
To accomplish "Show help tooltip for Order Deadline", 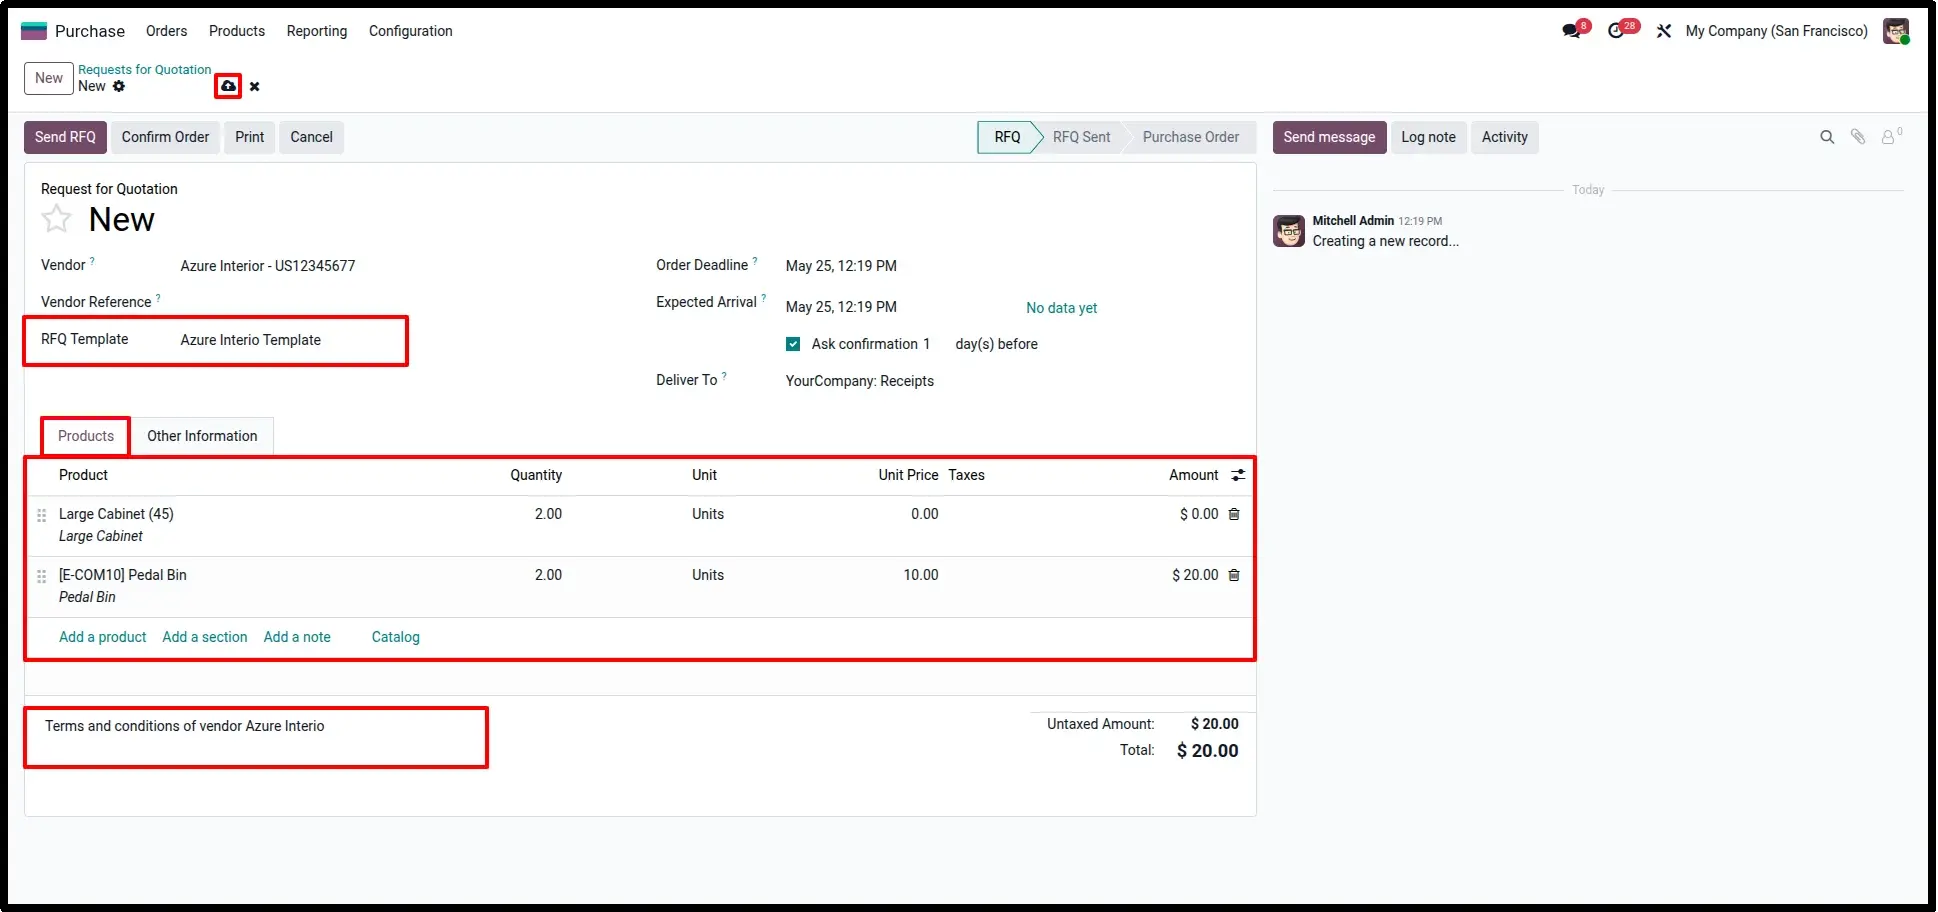I will tap(755, 261).
